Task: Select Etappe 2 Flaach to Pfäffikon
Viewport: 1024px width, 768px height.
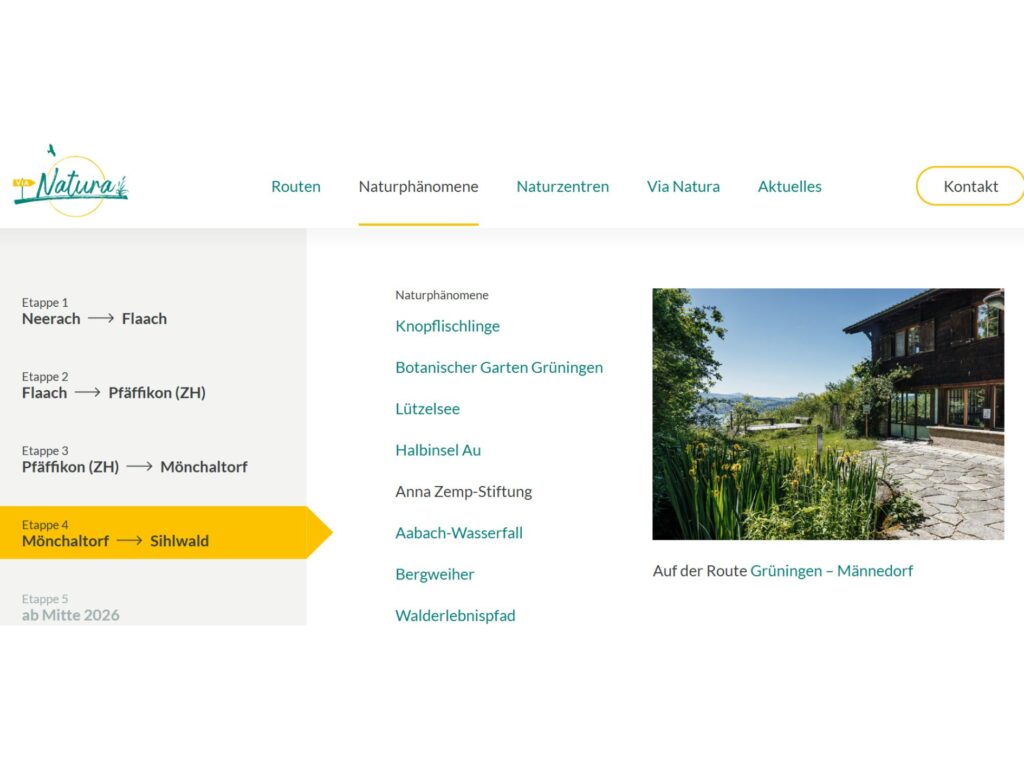Action: (113, 385)
